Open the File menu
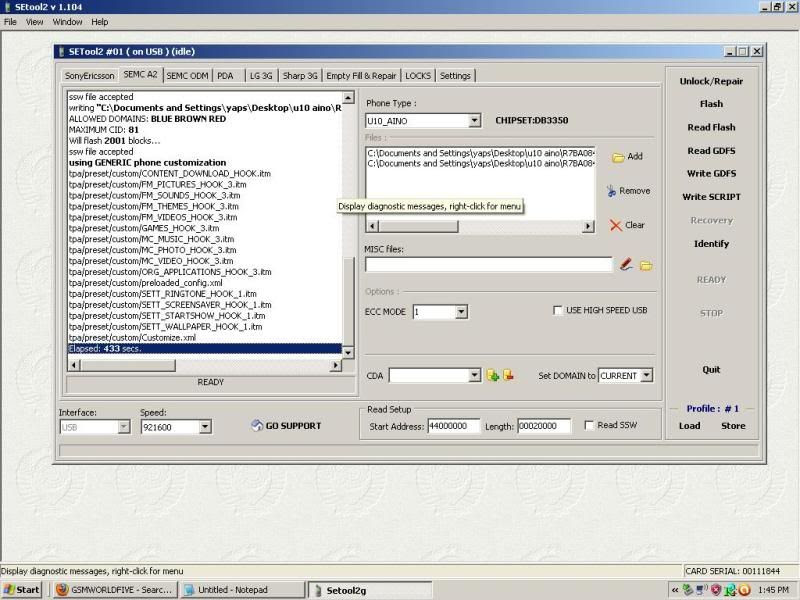800x600 pixels. (10, 22)
